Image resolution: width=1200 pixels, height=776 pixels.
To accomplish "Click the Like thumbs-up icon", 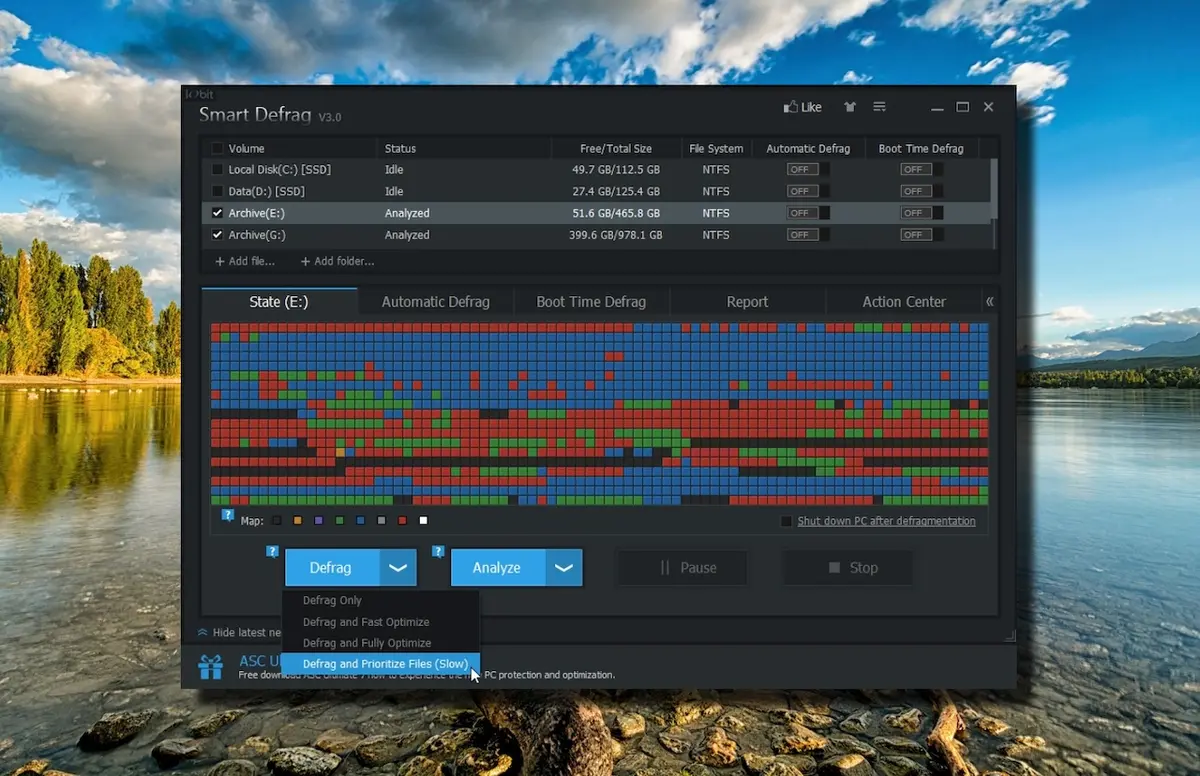I will [x=791, y=107].
